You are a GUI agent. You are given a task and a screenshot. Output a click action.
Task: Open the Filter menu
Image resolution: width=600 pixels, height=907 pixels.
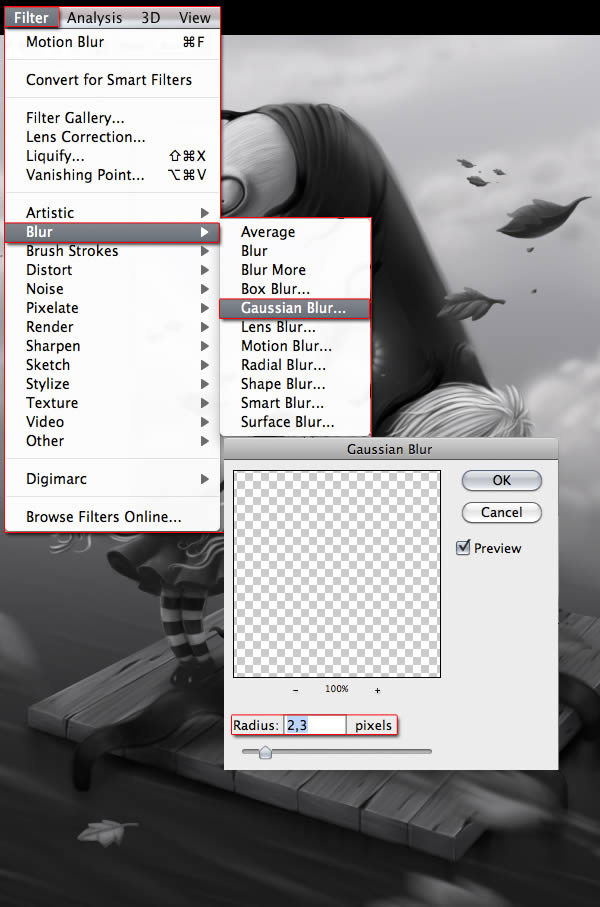tap(31, 18)
